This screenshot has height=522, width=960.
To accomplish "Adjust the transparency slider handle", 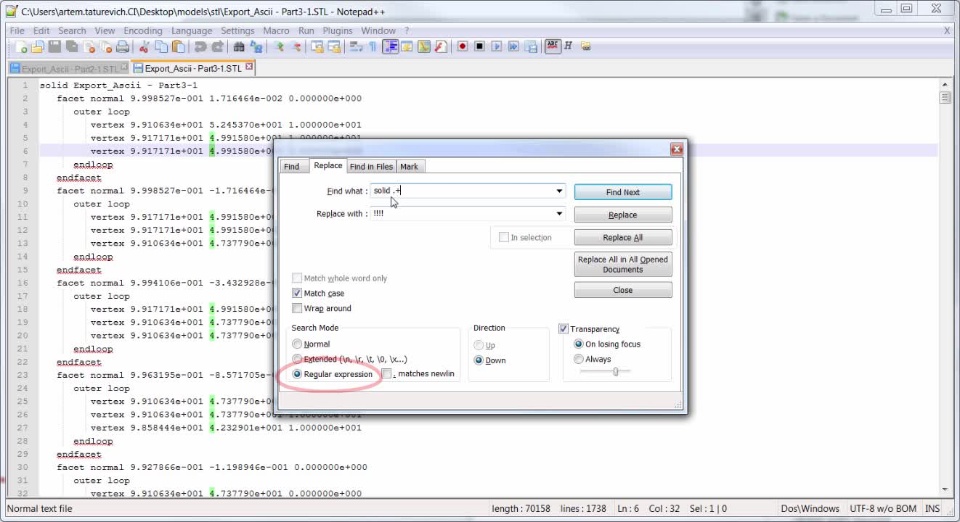I will coord(615,371).
